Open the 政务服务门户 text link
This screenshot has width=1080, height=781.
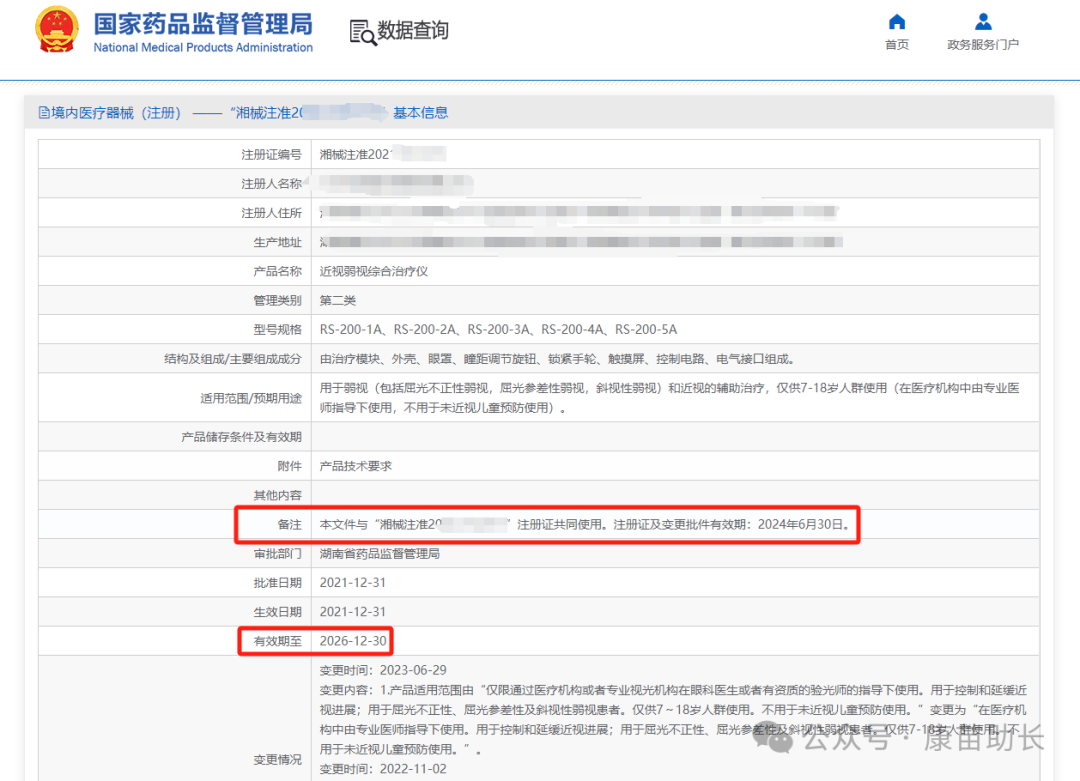point(983,45)
